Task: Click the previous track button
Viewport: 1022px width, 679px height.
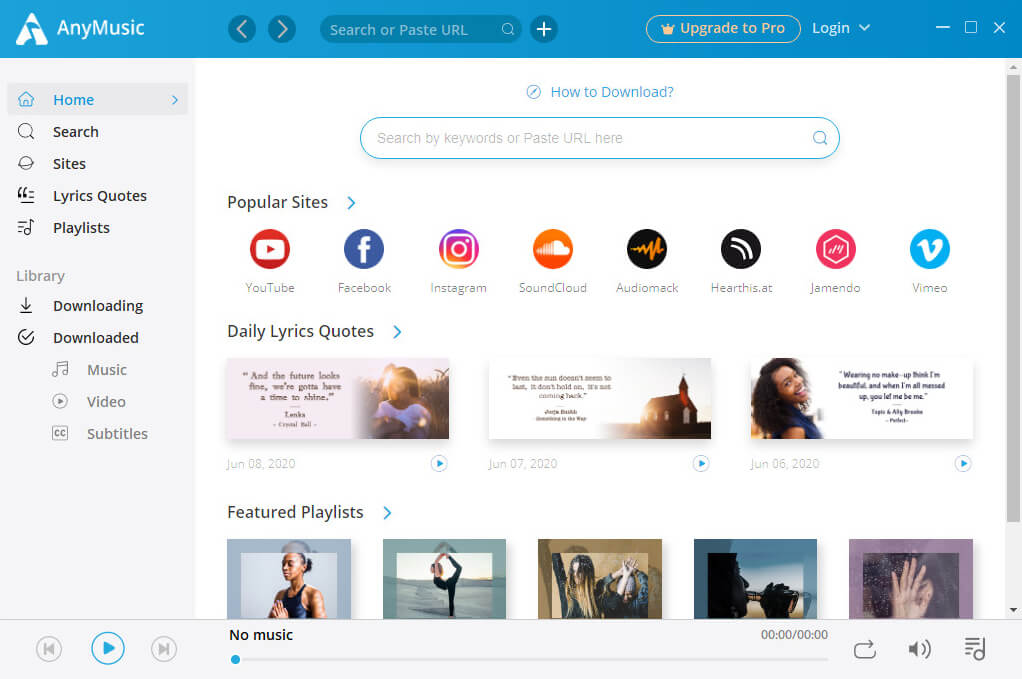Action: [49, 649]
